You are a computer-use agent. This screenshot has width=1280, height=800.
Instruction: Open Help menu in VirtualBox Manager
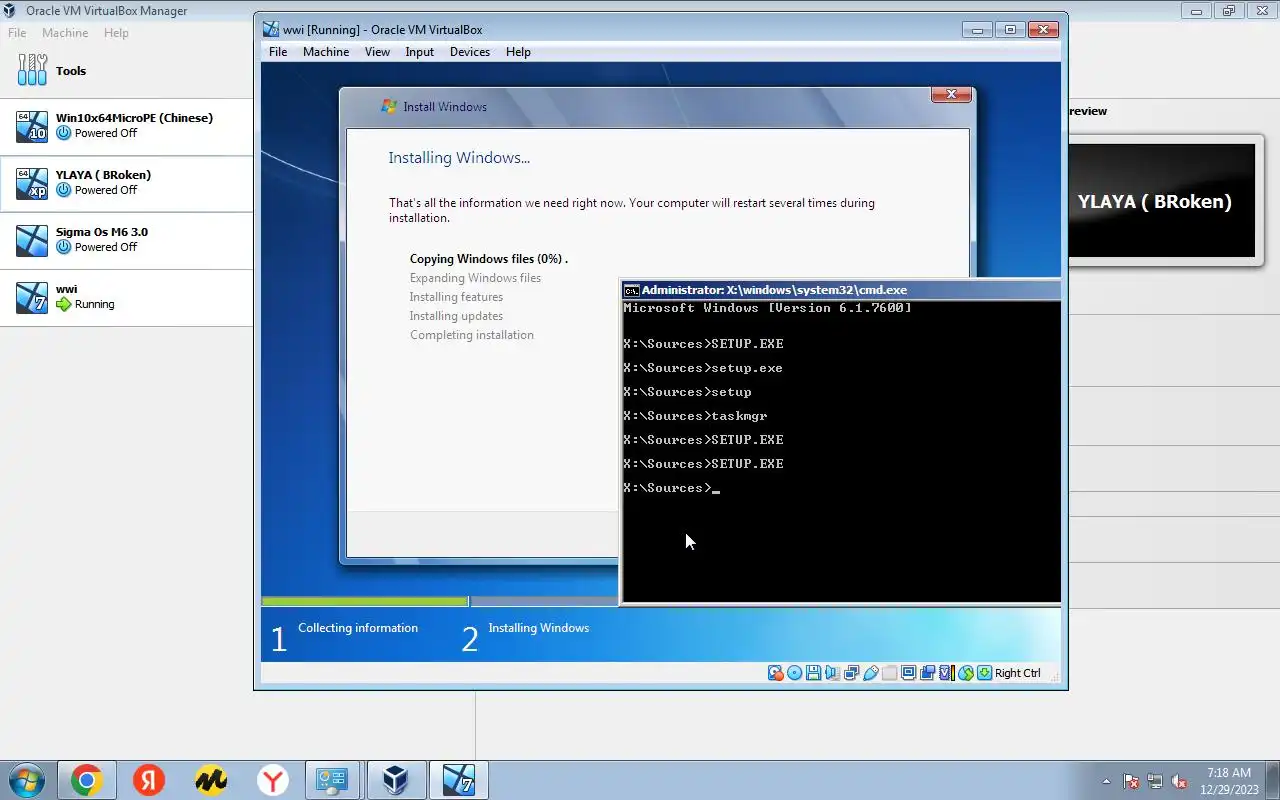click(116, 33)
